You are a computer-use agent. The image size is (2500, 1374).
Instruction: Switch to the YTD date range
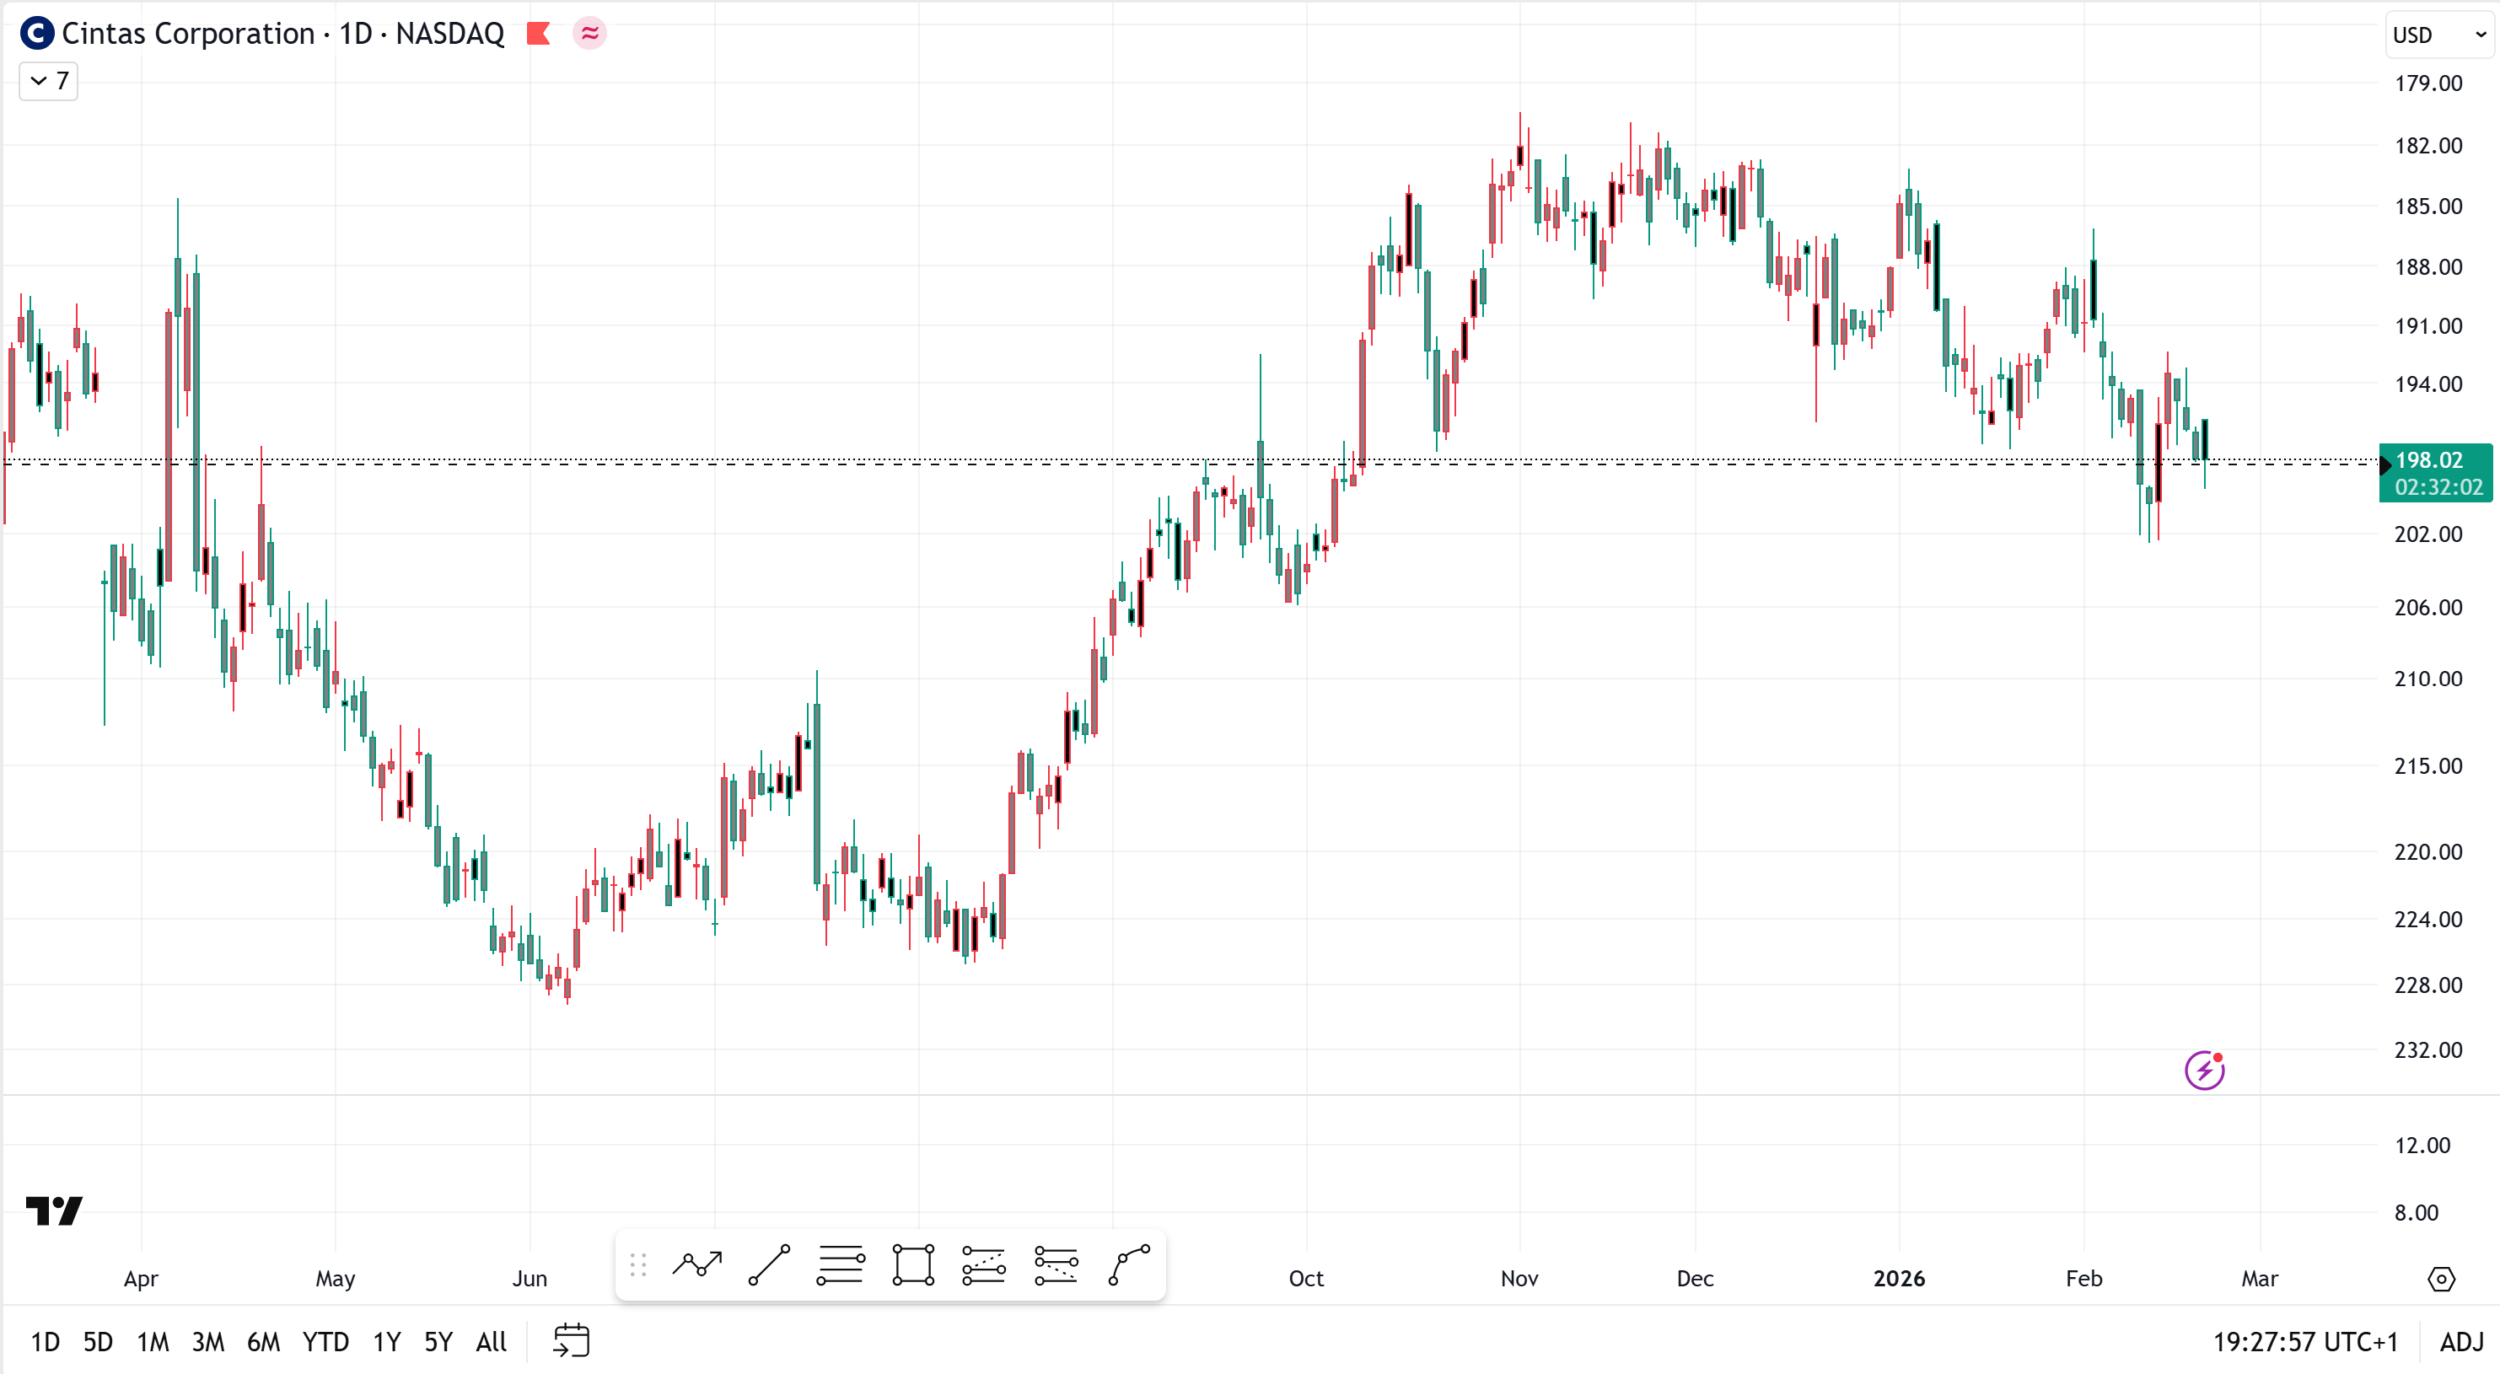pyautogui.click(x=325, y=1341)
